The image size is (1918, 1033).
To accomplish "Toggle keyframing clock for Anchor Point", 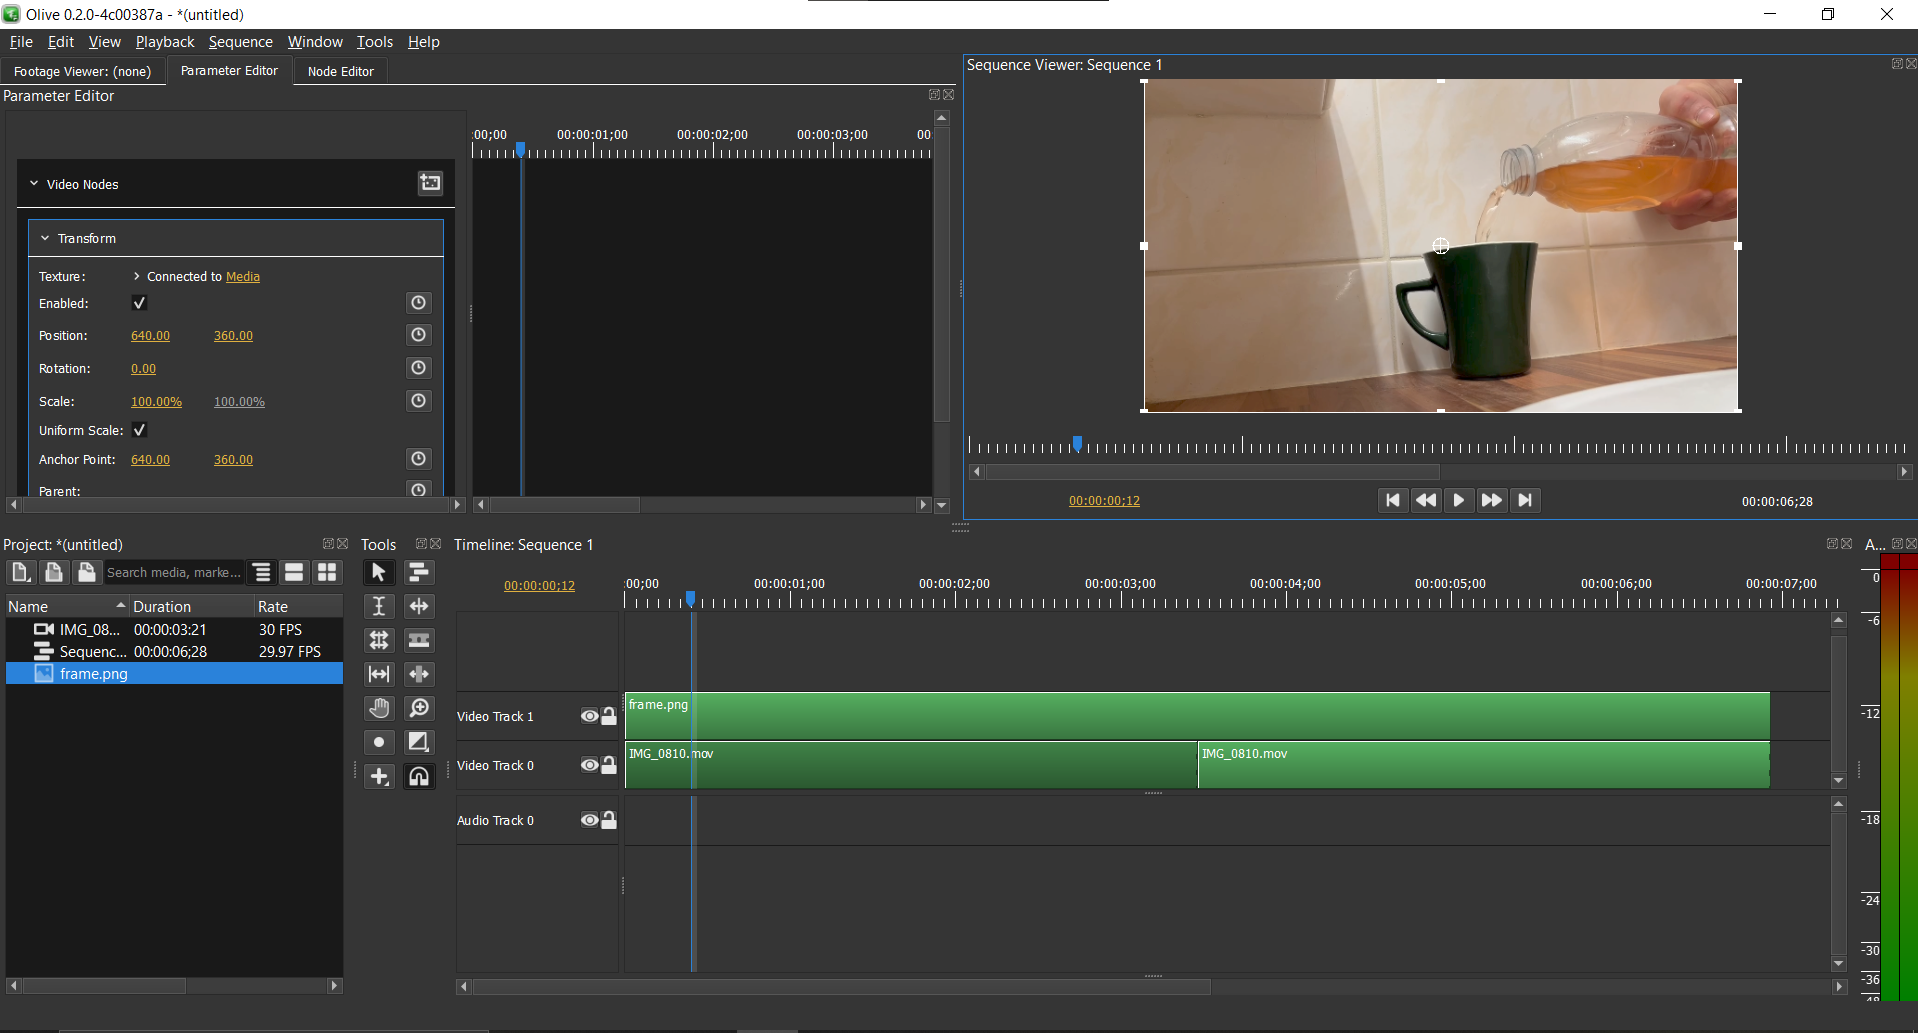I will (x=419, y=459).
